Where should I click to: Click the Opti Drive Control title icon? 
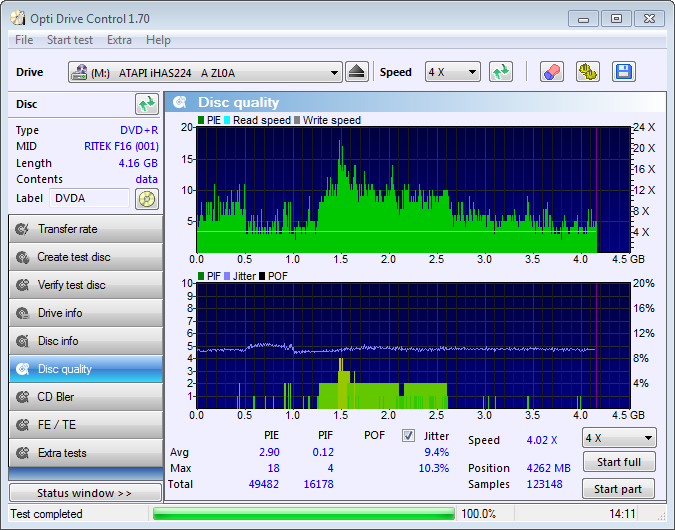[18, 19]
